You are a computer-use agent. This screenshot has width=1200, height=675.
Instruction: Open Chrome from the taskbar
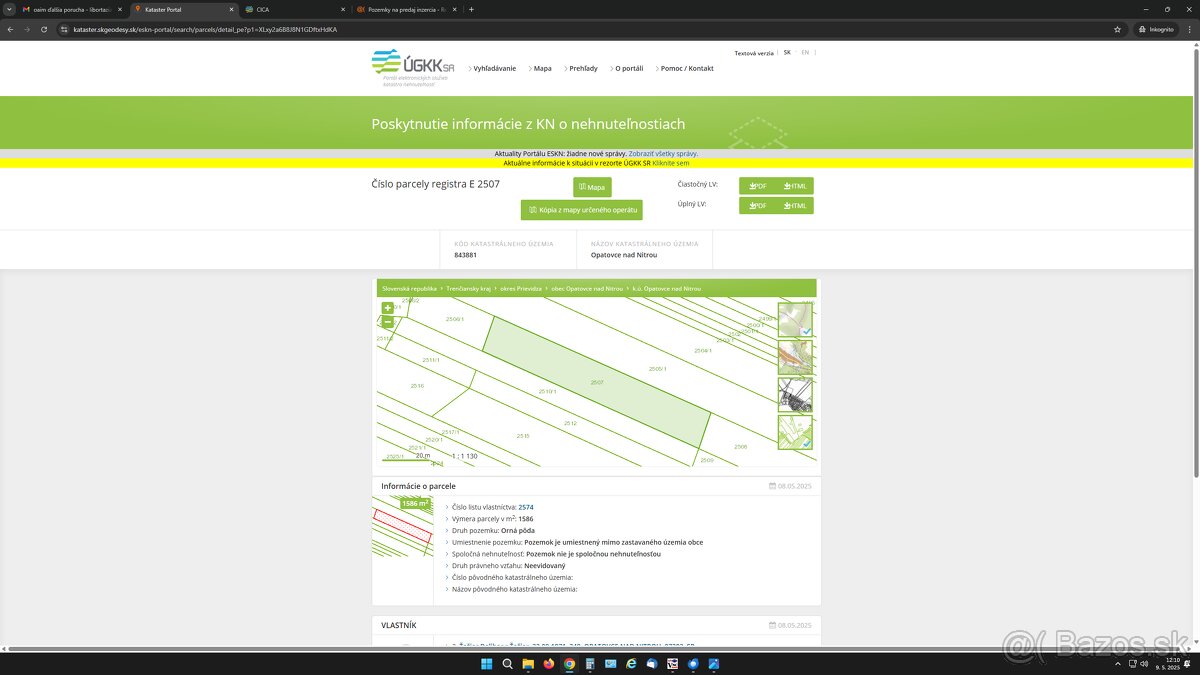click(569, 664)
